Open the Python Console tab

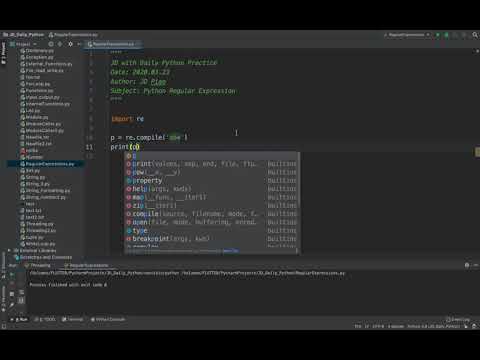tap(108, 319)
